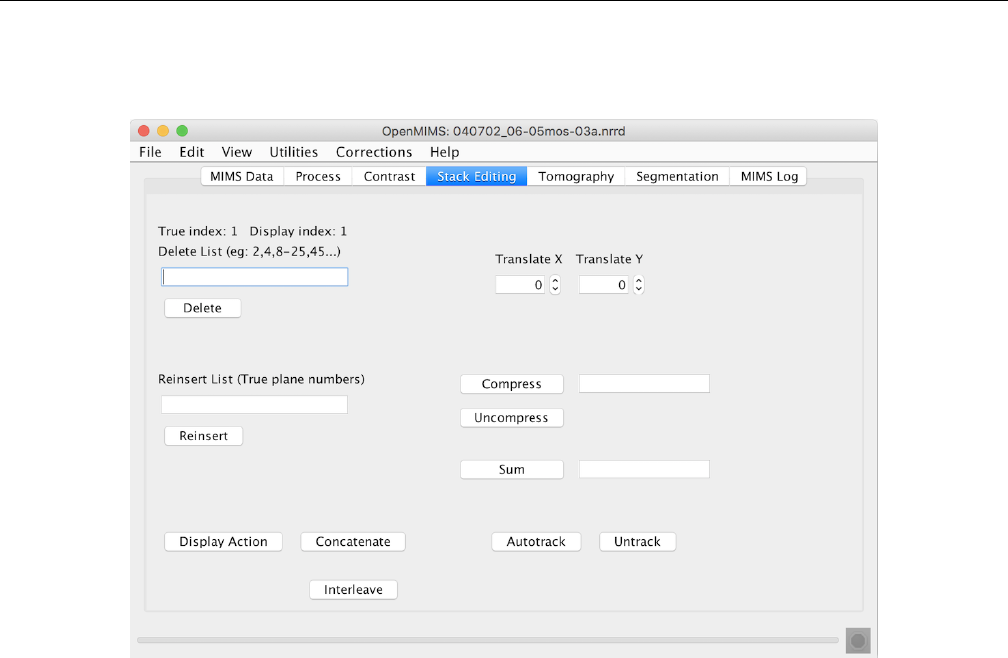This screenshot has height=658, width=1008.
Task: Select the Stack Editing tab
Action: point(476,176)
